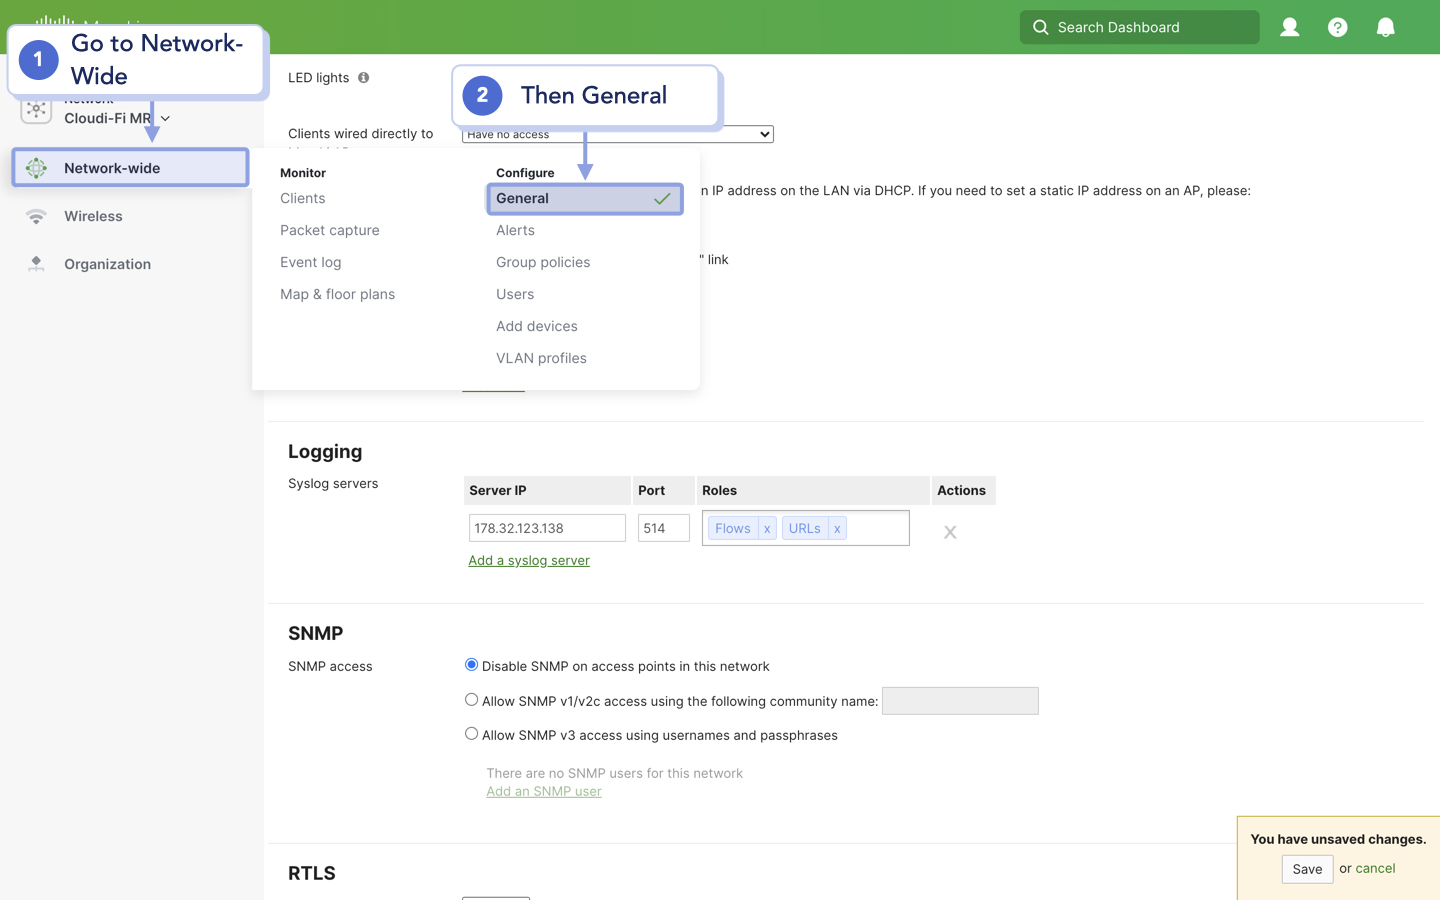Open the Clients wired directly to dropdown
Image resolution: width=1440 pixels, height=900 pixels.
(617, 133)
